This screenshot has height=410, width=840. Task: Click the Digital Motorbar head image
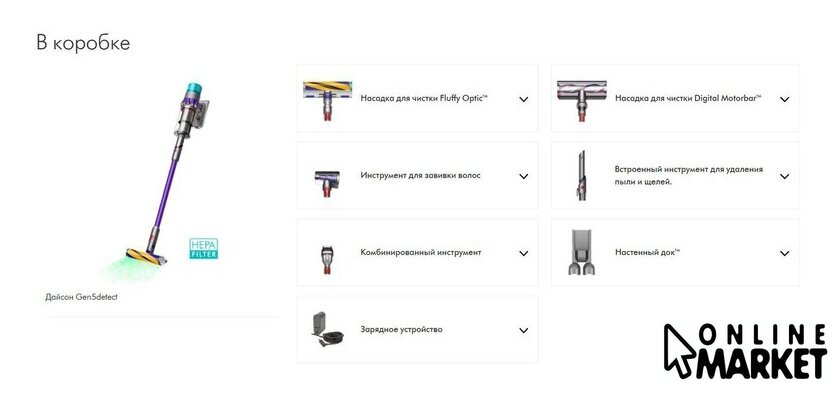pos(581,100)
